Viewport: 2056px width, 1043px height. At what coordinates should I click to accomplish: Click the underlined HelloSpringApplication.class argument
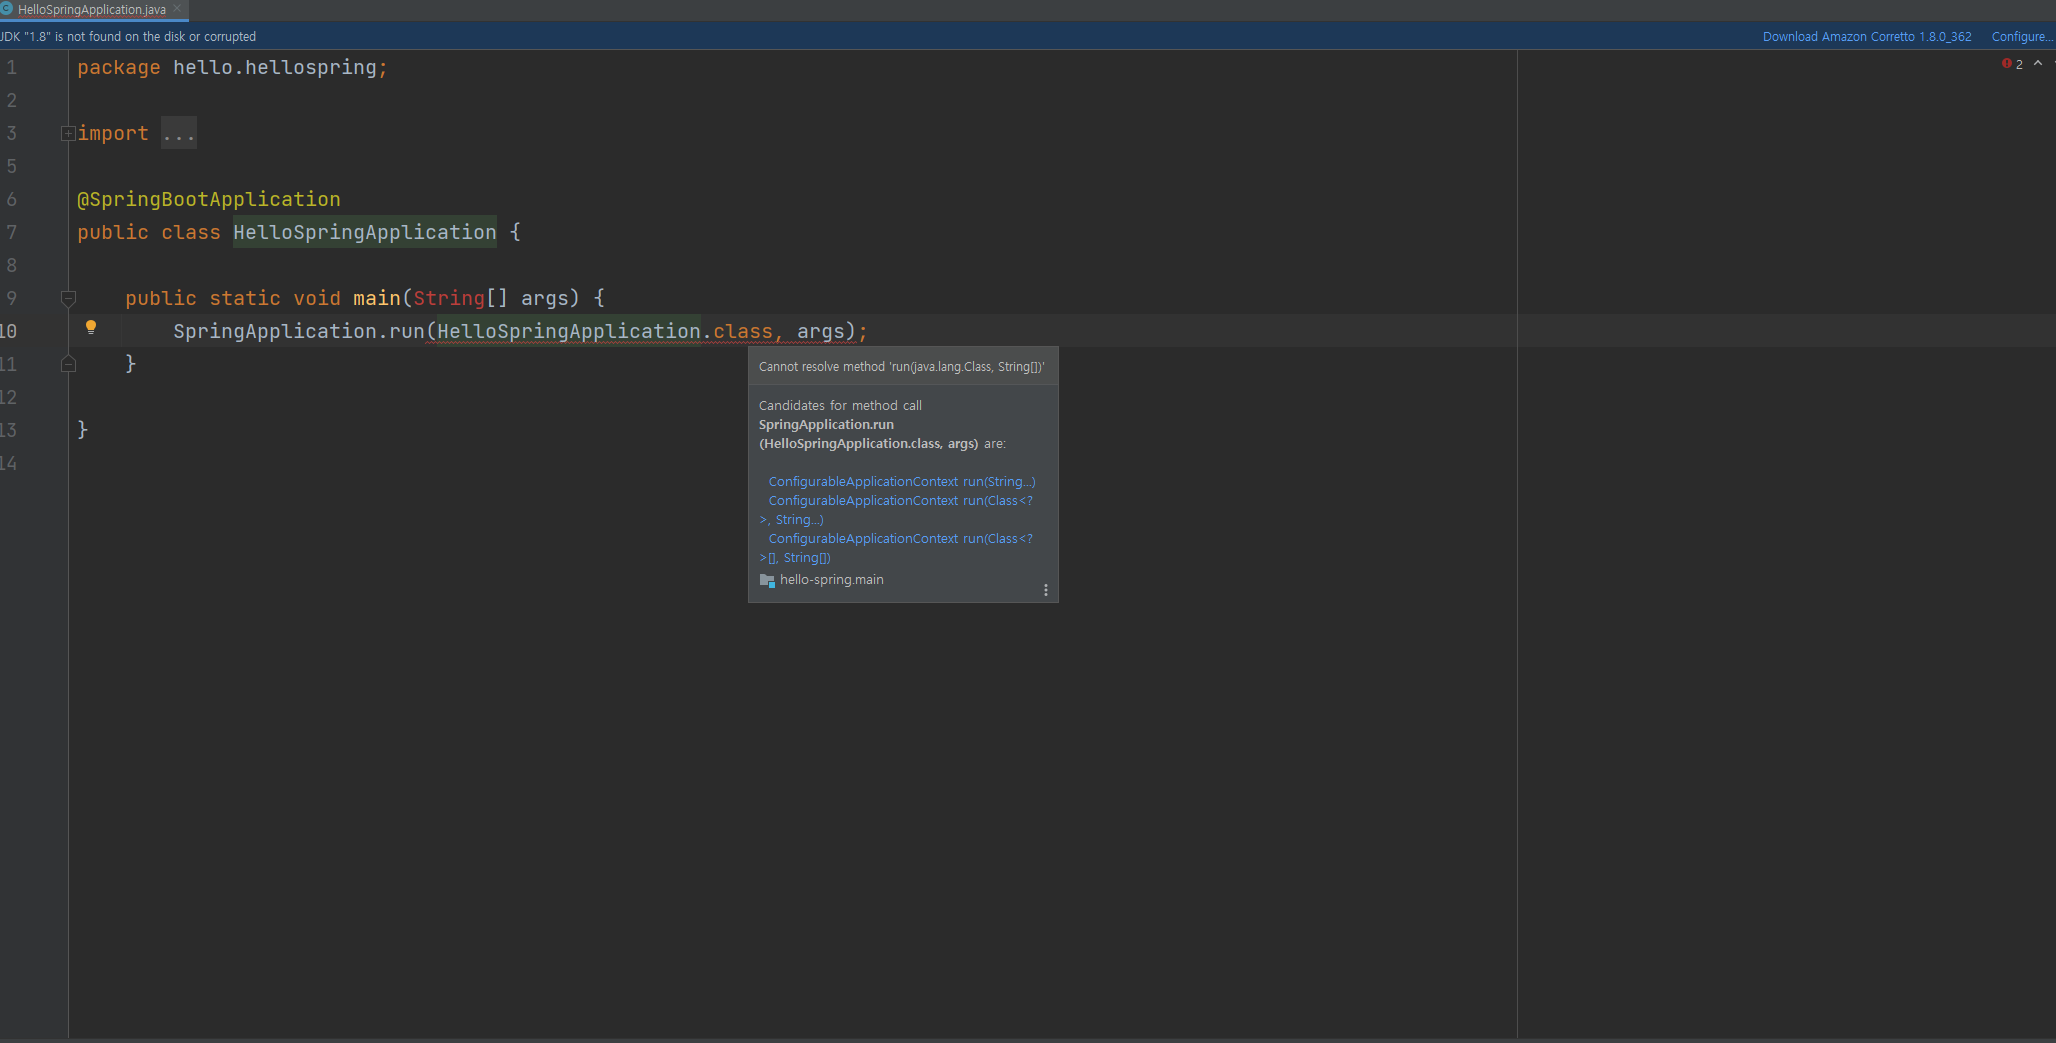coord(605,331)
